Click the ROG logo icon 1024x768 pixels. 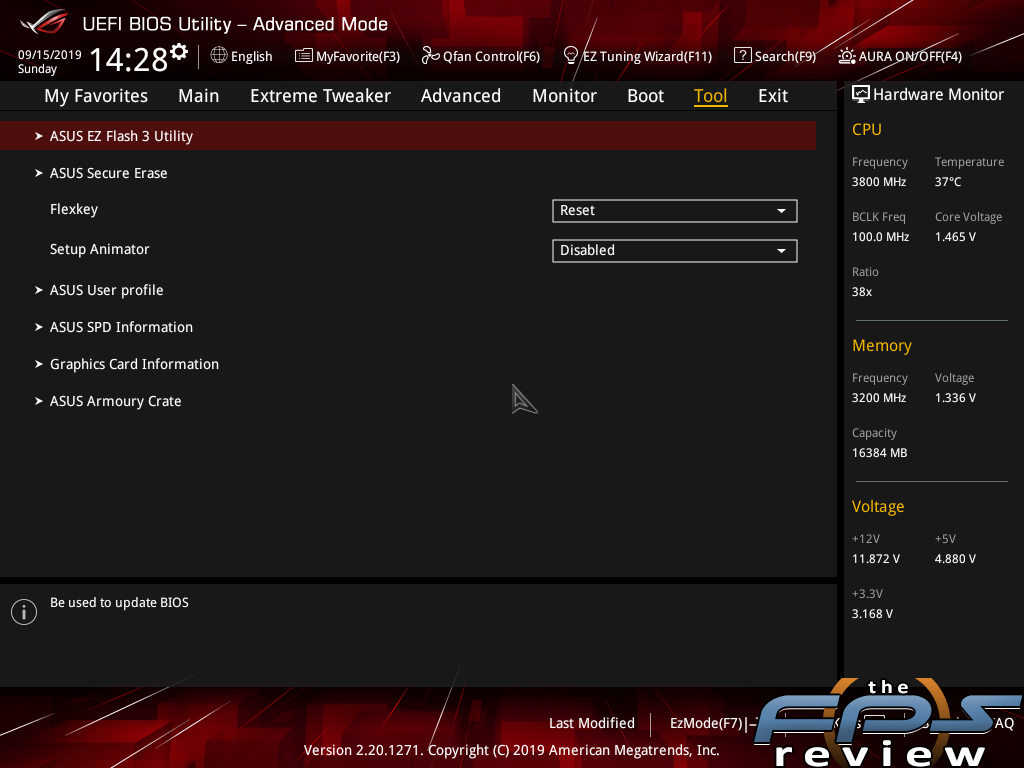pyautogui.click(x=44, y=22)
